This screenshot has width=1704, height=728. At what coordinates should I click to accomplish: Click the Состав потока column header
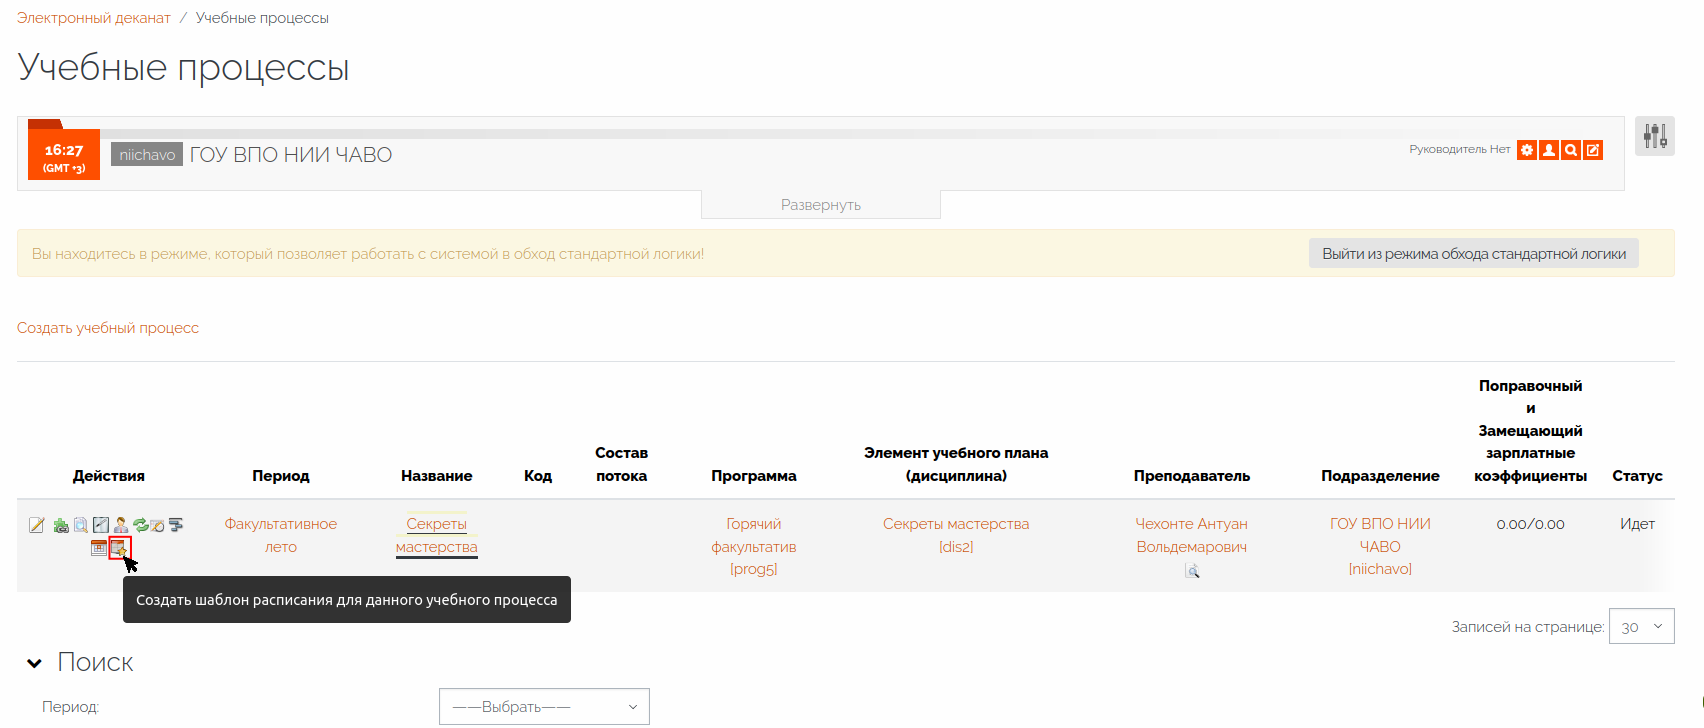click(622, 465)
